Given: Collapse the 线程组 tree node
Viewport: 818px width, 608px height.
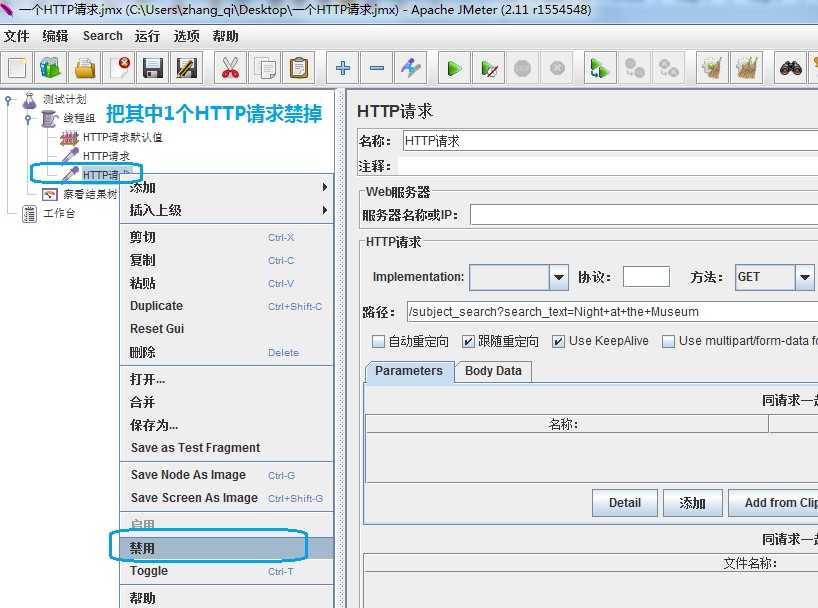Looking at the screenshot, I should click(x=28, y=118).
